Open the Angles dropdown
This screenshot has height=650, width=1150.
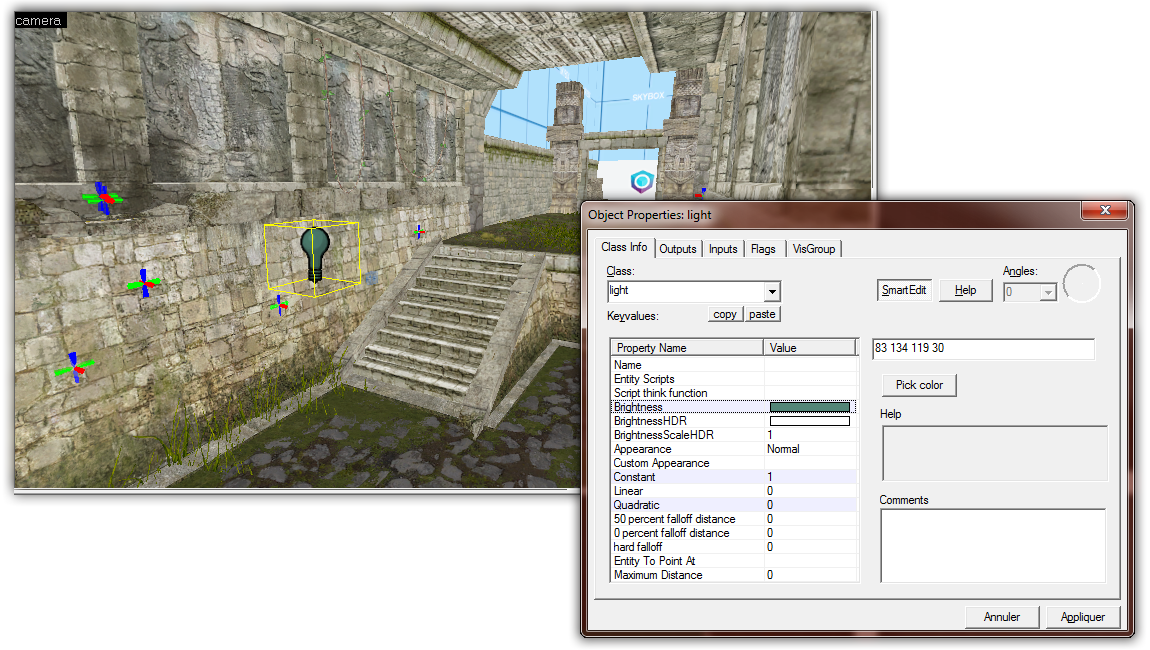tap(1048, 292)
